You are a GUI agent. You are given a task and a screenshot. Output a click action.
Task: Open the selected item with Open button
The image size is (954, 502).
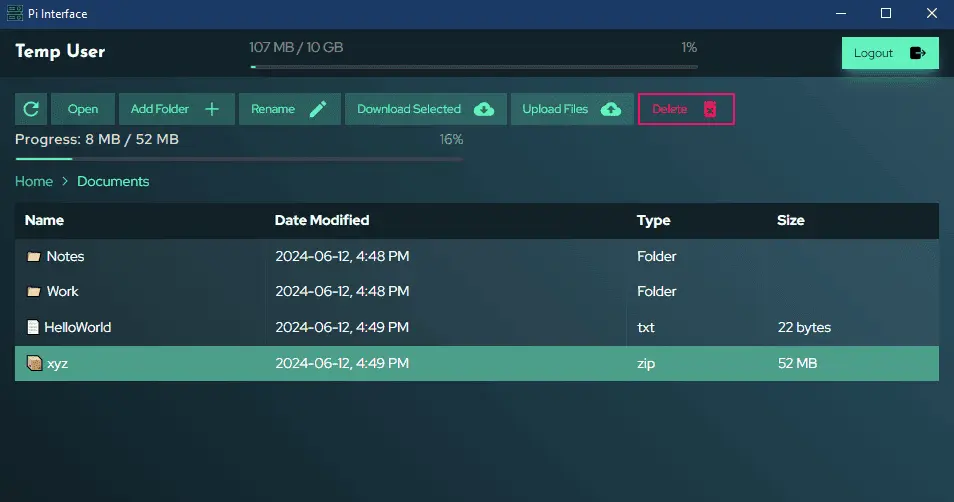coord(83,109)
